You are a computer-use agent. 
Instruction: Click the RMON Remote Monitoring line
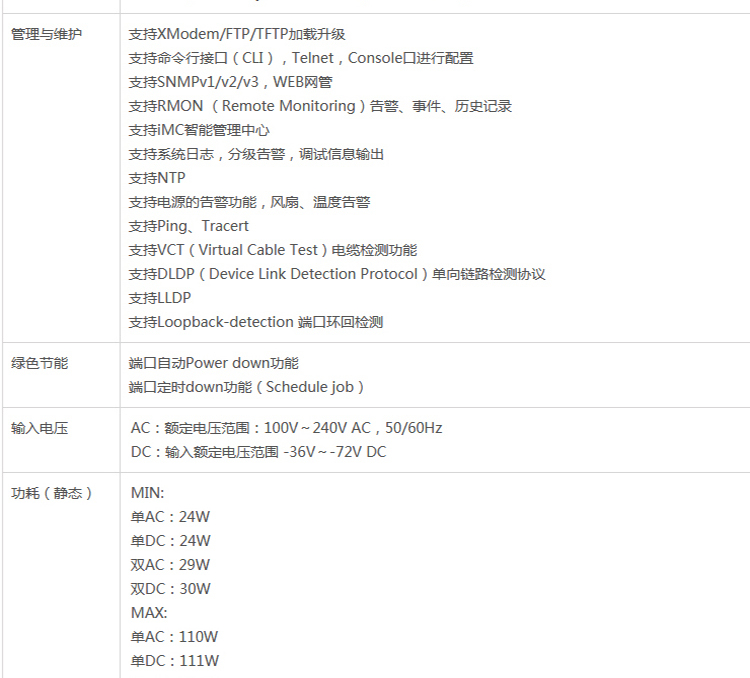(320, 106)
